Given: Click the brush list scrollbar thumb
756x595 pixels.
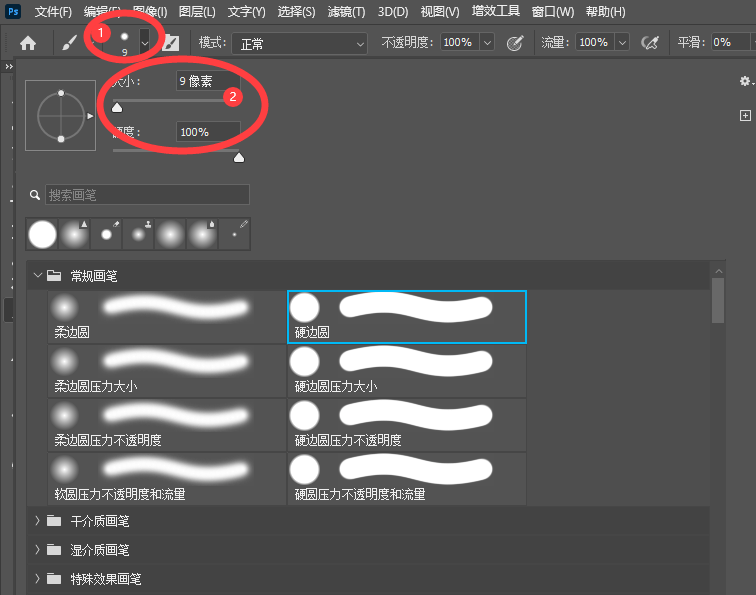Looking at the screenshot, I should (718, 300).
